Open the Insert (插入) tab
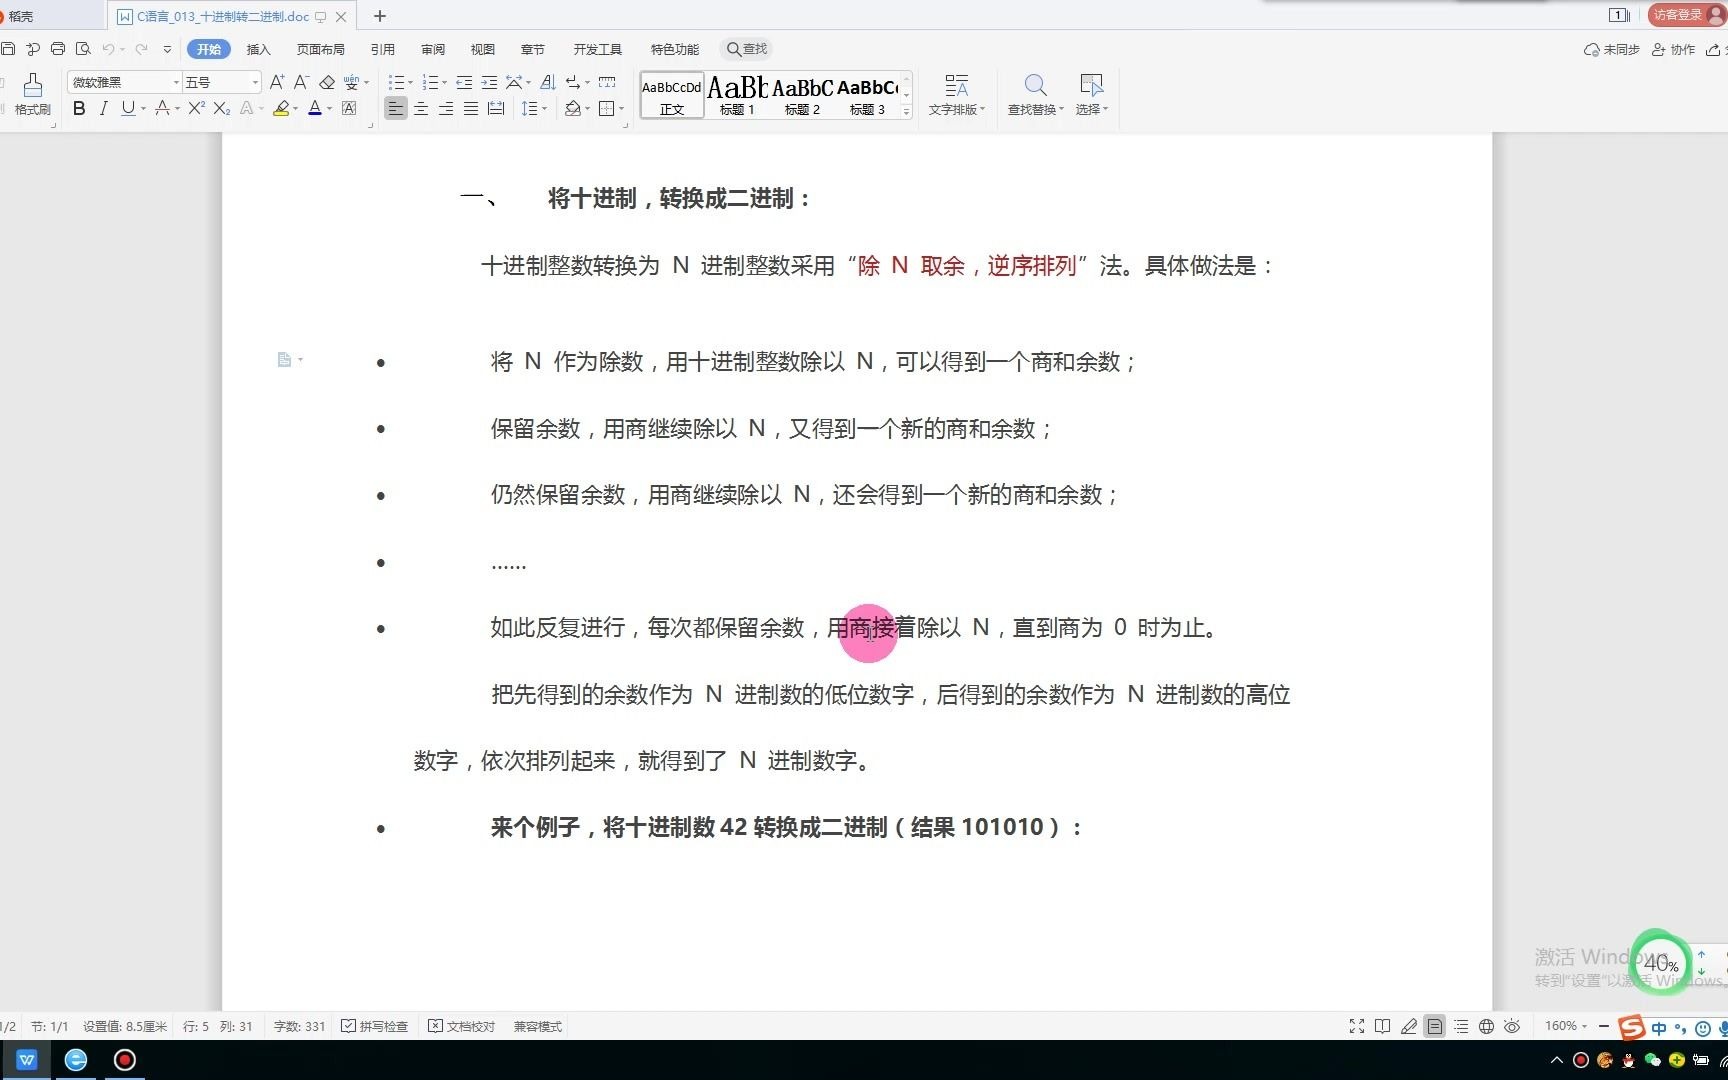 [258, 49]
